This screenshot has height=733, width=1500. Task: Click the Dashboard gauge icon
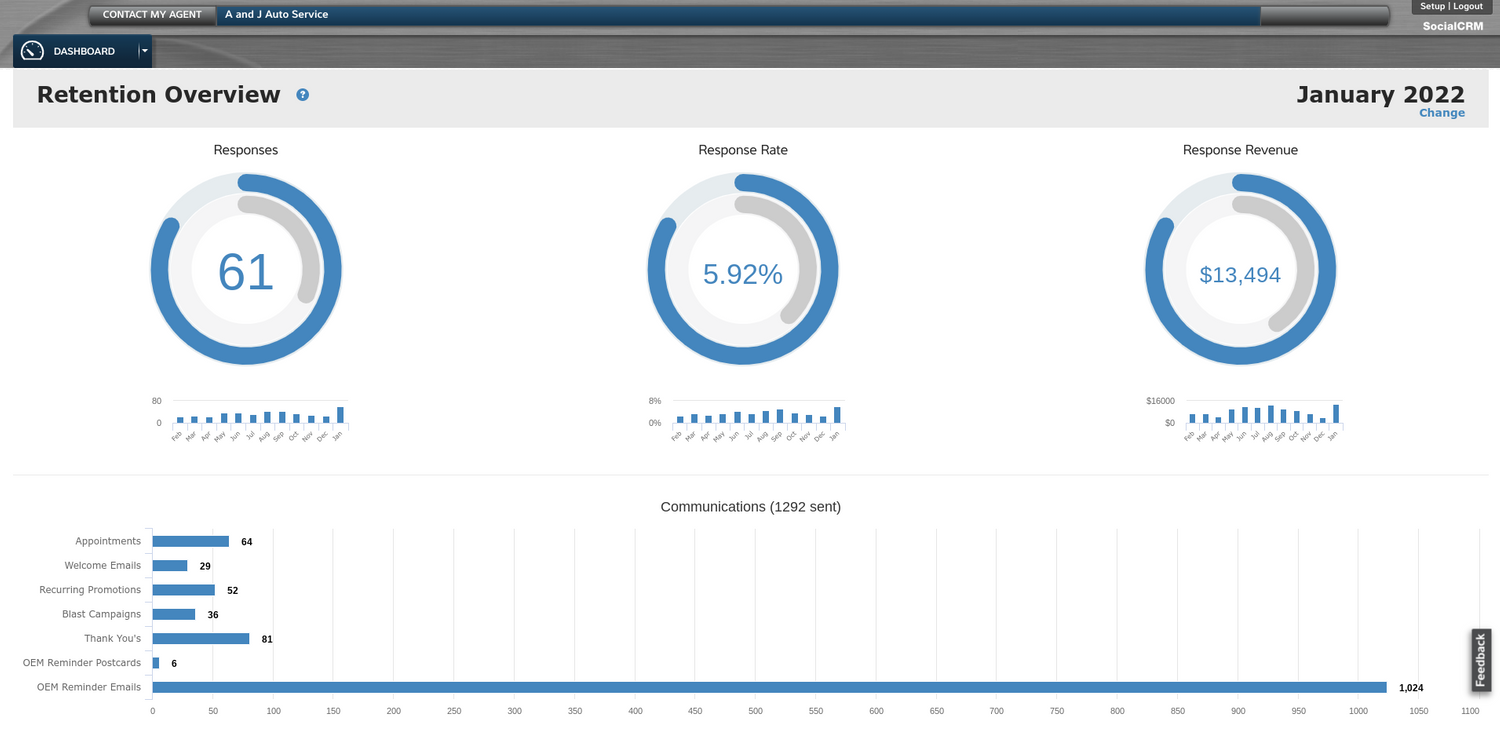tap(33, 51)
